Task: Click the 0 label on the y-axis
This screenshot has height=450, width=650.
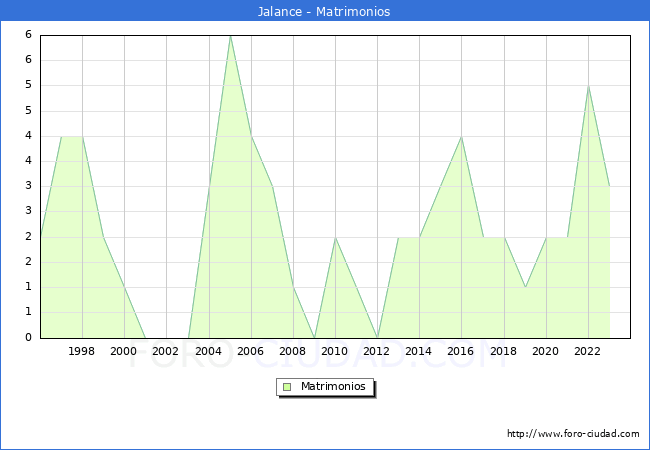Action: coord(30,338)
